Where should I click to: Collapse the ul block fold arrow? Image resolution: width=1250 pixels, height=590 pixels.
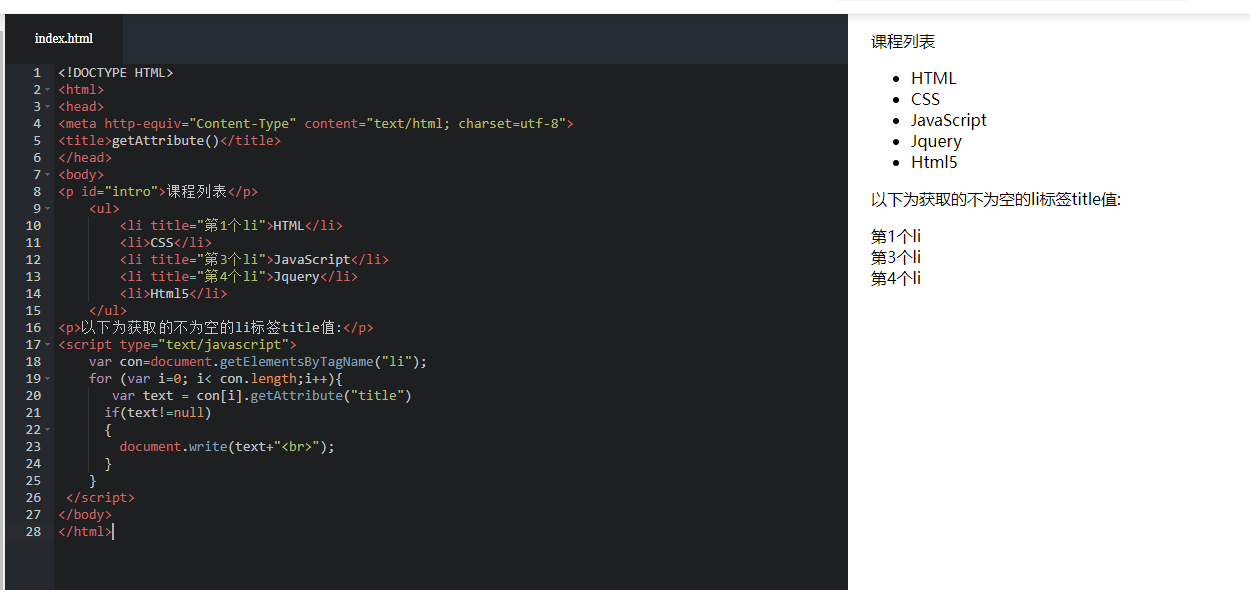pyautogui.click(x=47, y=209)
